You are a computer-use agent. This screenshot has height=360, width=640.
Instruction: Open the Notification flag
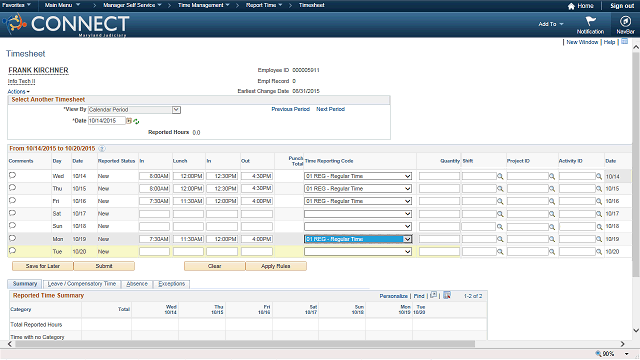click(x=590, y=21)
